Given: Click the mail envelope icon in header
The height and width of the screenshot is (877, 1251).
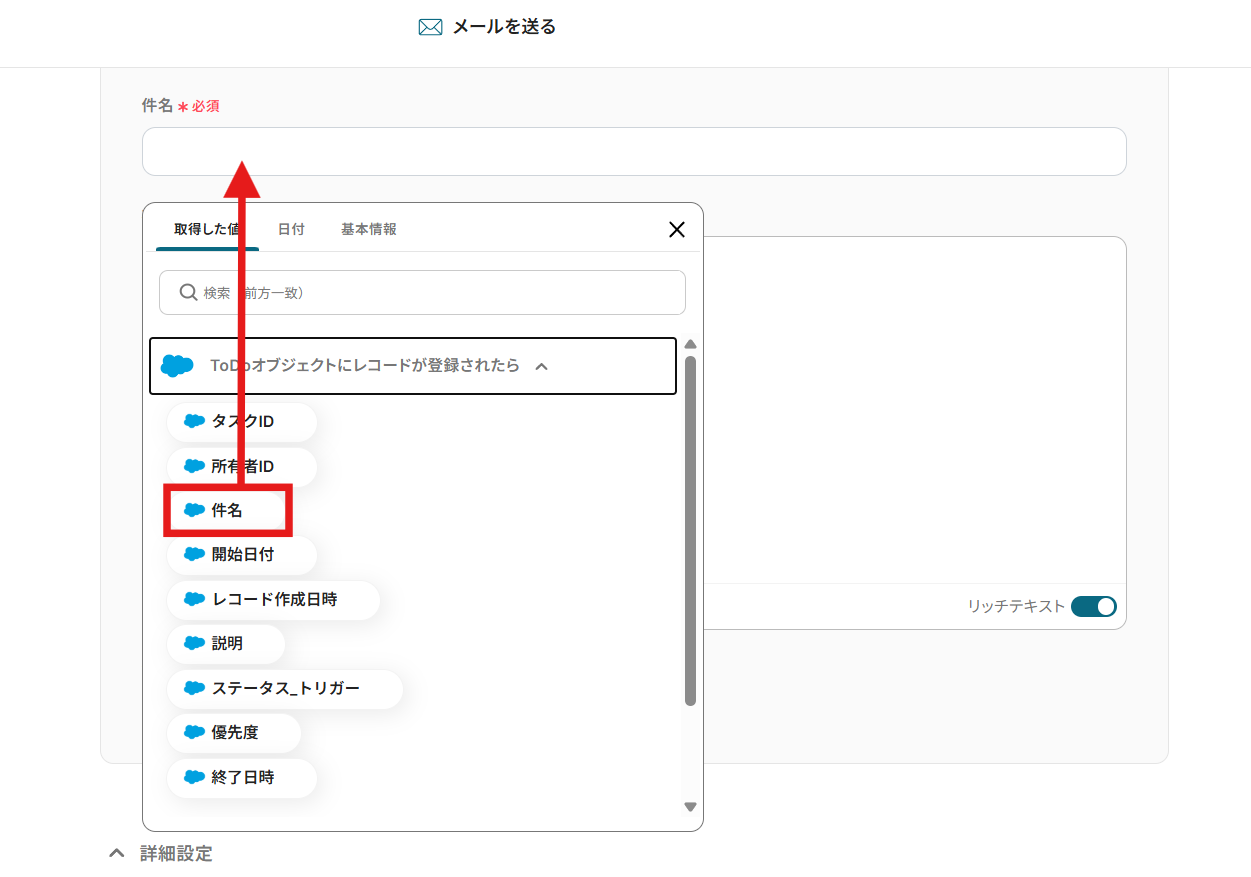Looking at the screenshot, I should [430, 27].
